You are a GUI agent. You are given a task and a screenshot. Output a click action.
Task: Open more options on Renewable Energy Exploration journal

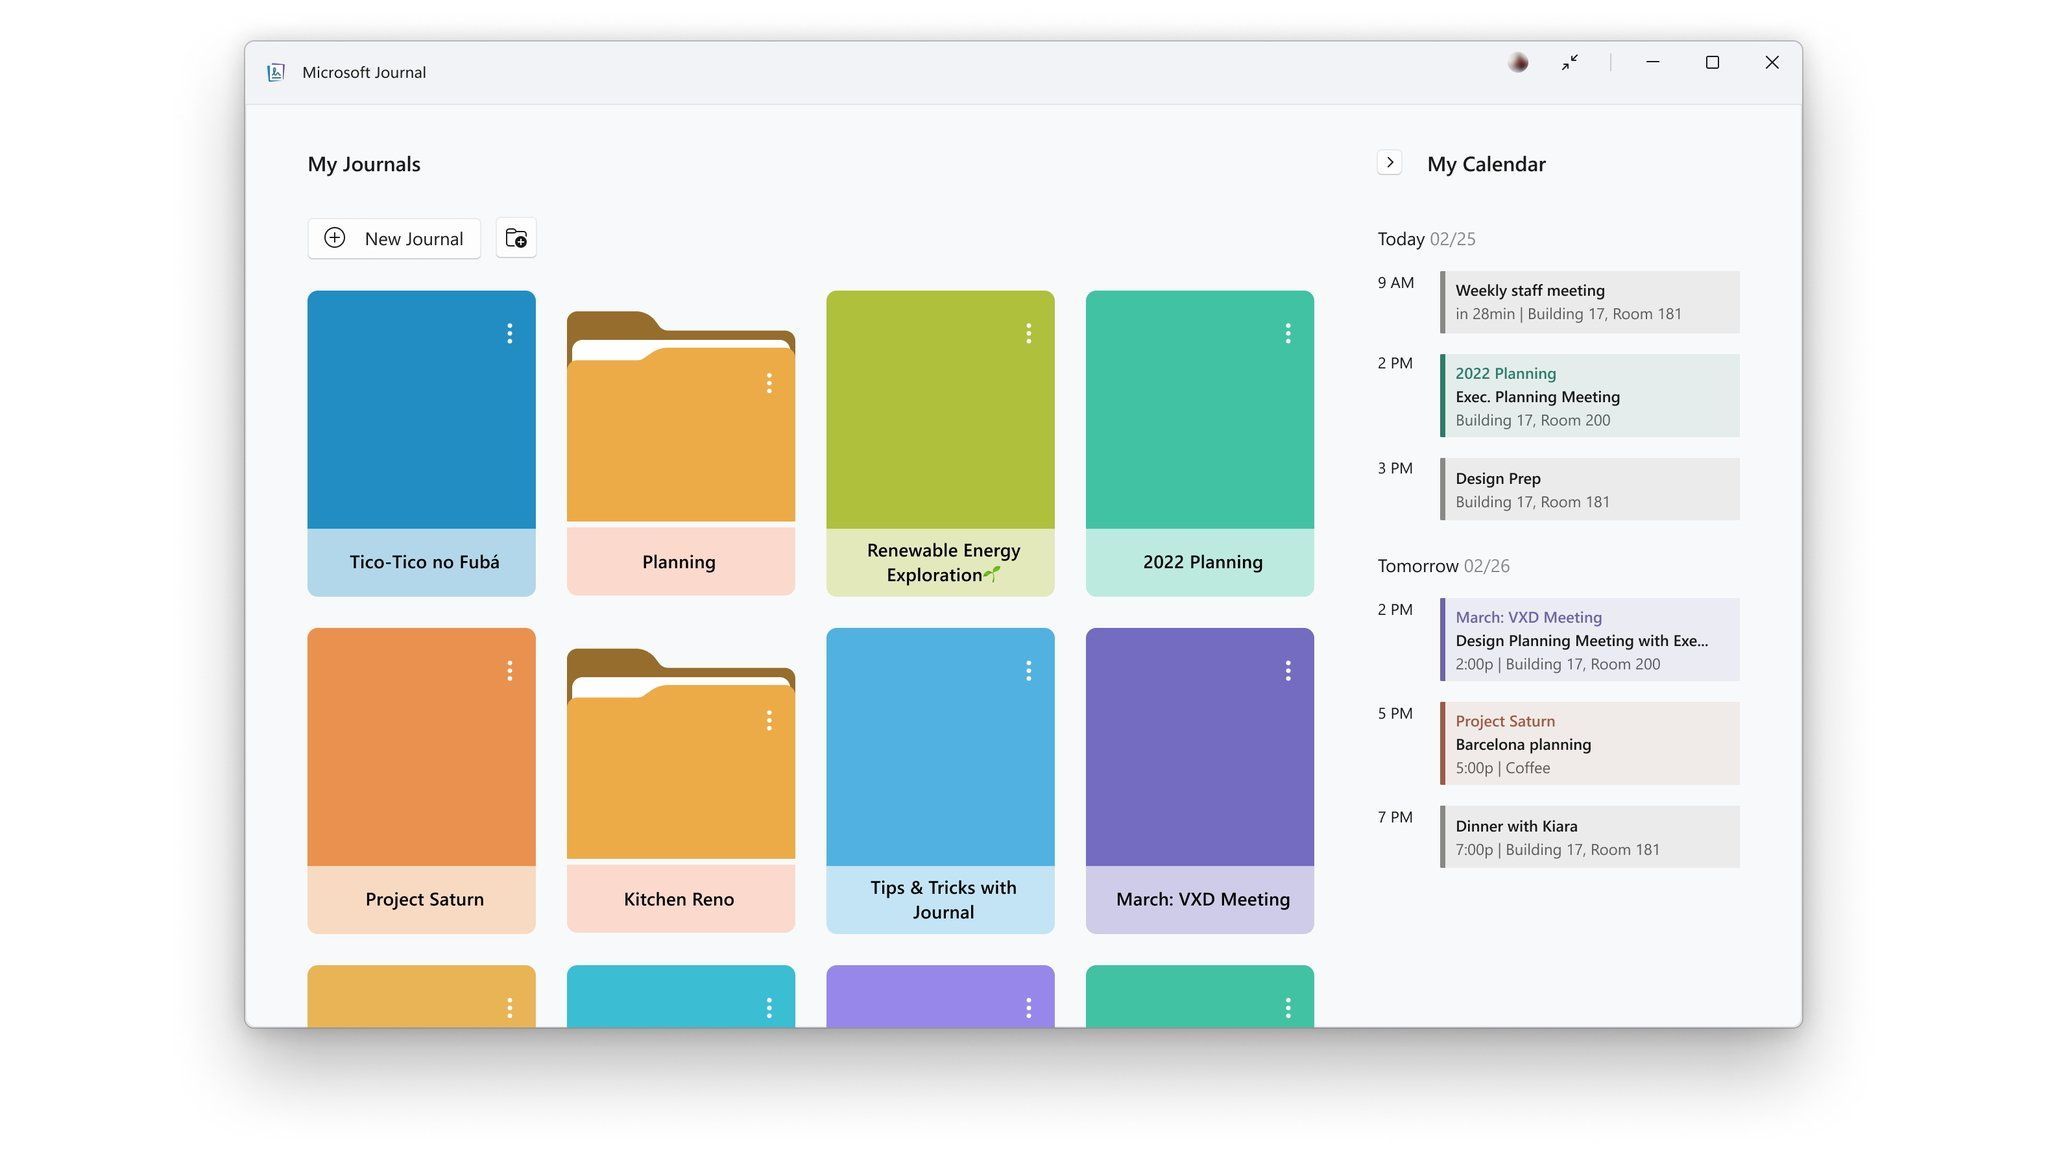pyautogui.click(x=1028, y=333)
